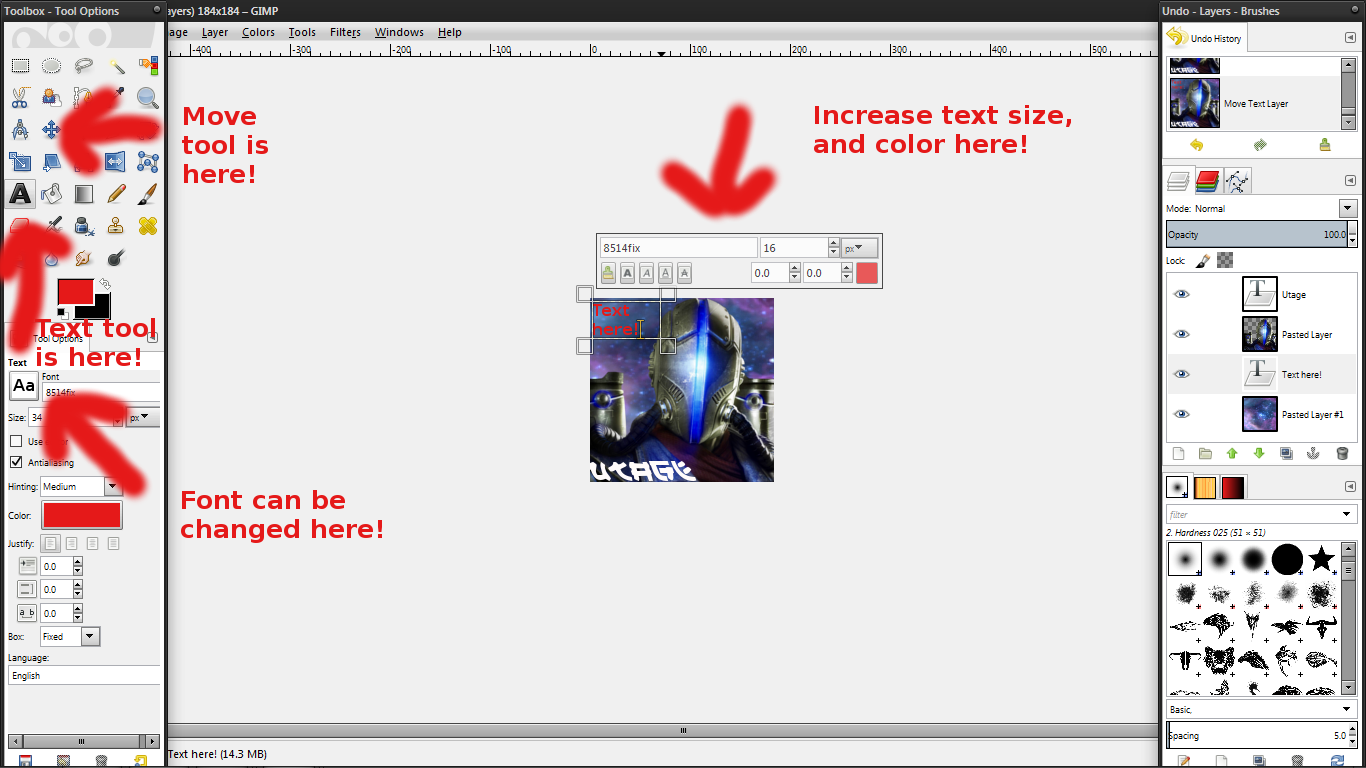
Task: Activate the Cage Transform tool
Action: tap(148, 162)
